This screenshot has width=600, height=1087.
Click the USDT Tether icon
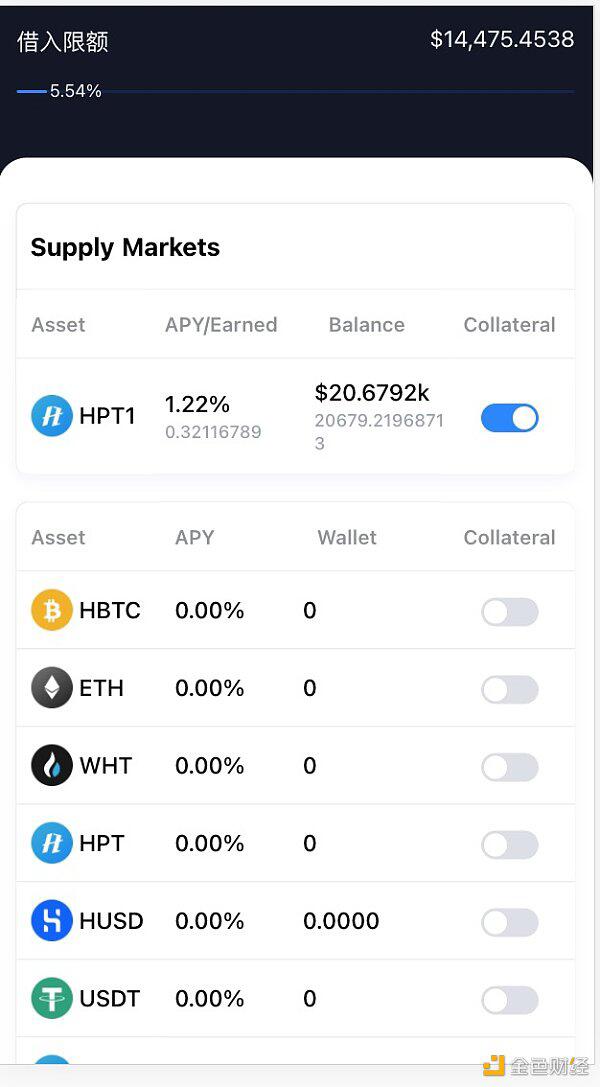click(x=51, y=998)
